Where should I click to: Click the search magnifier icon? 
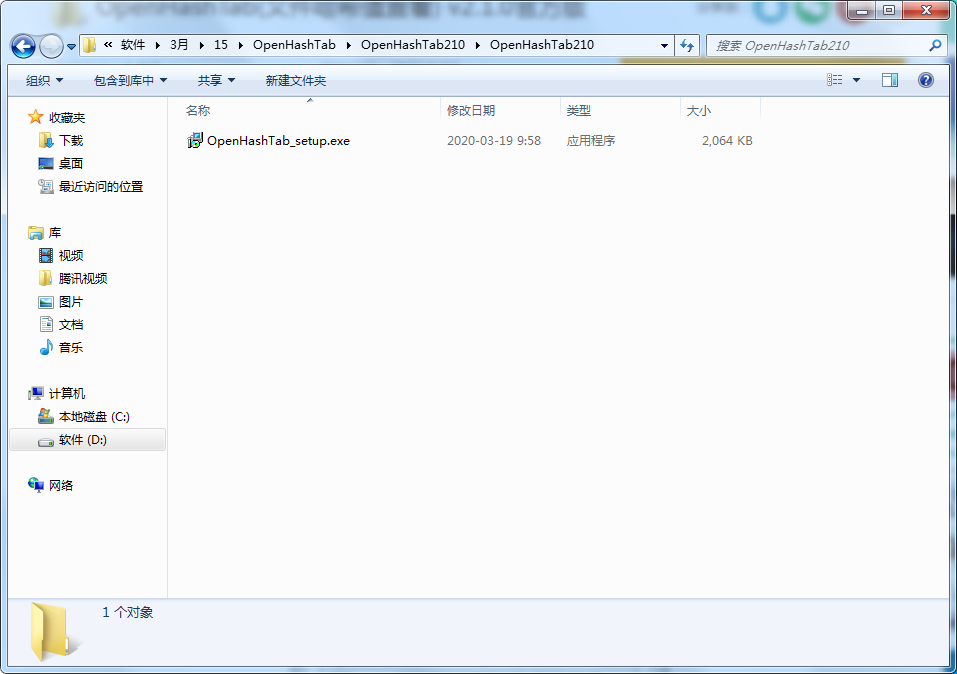tap(935, 45)
